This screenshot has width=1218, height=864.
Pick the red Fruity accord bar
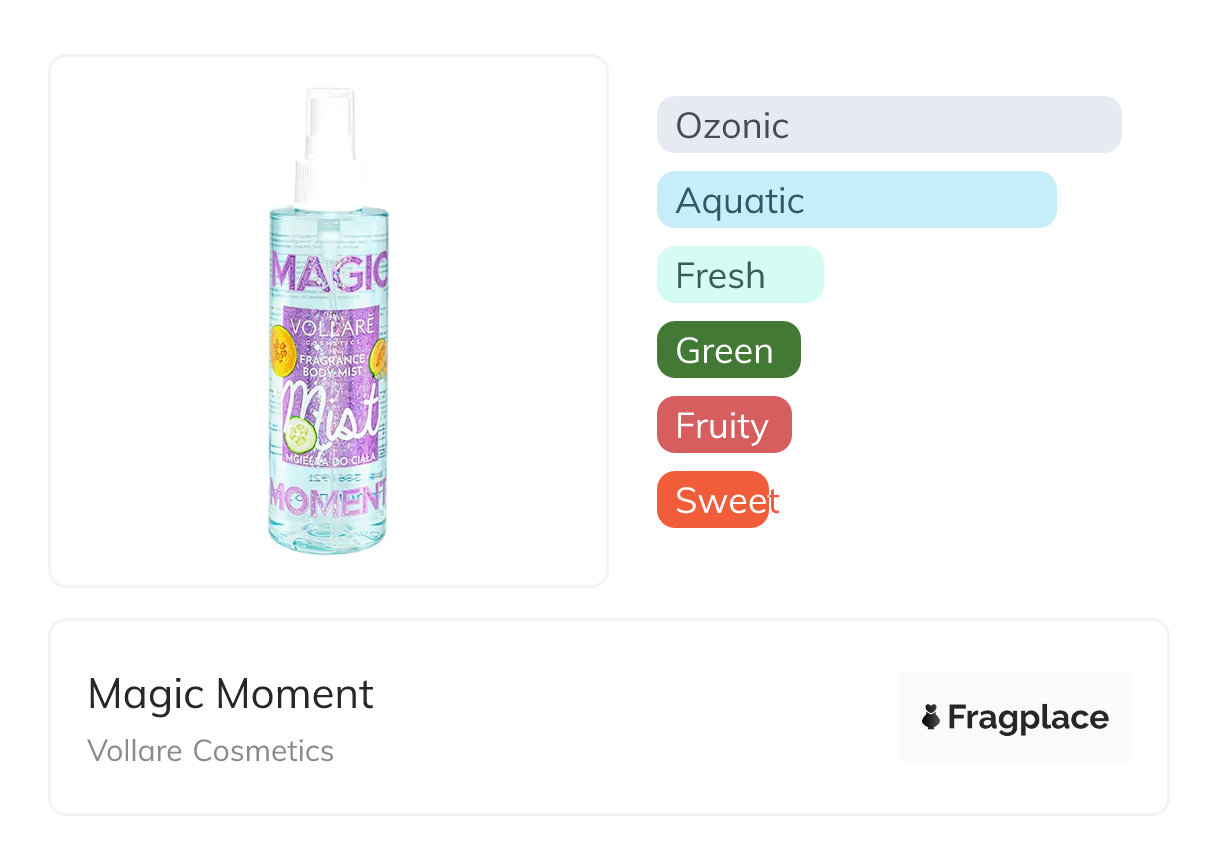click(724, 425)
